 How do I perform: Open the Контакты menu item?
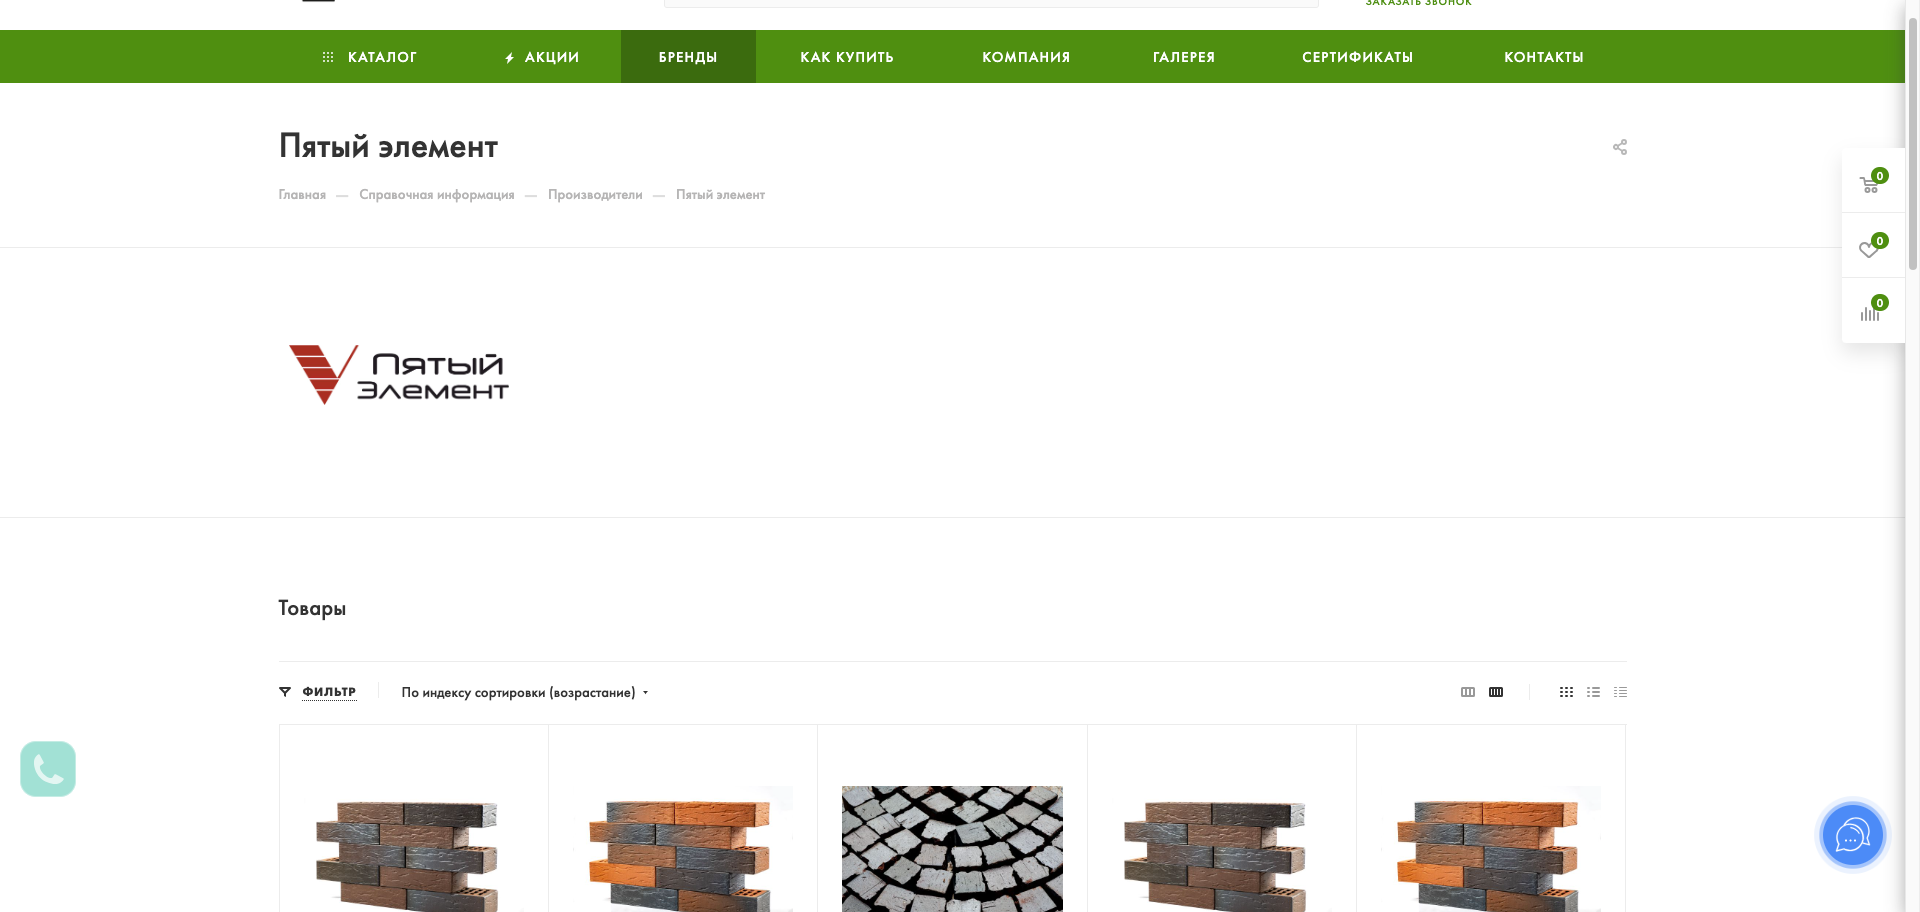tap(1544, 57)
